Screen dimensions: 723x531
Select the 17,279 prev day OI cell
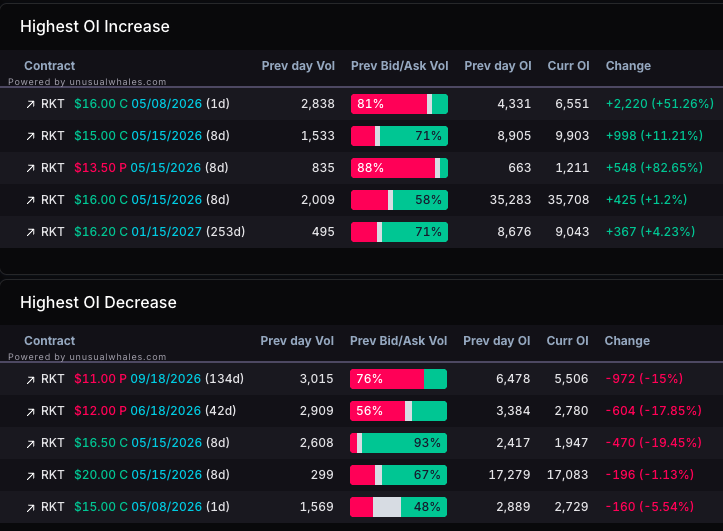point(510,475)
